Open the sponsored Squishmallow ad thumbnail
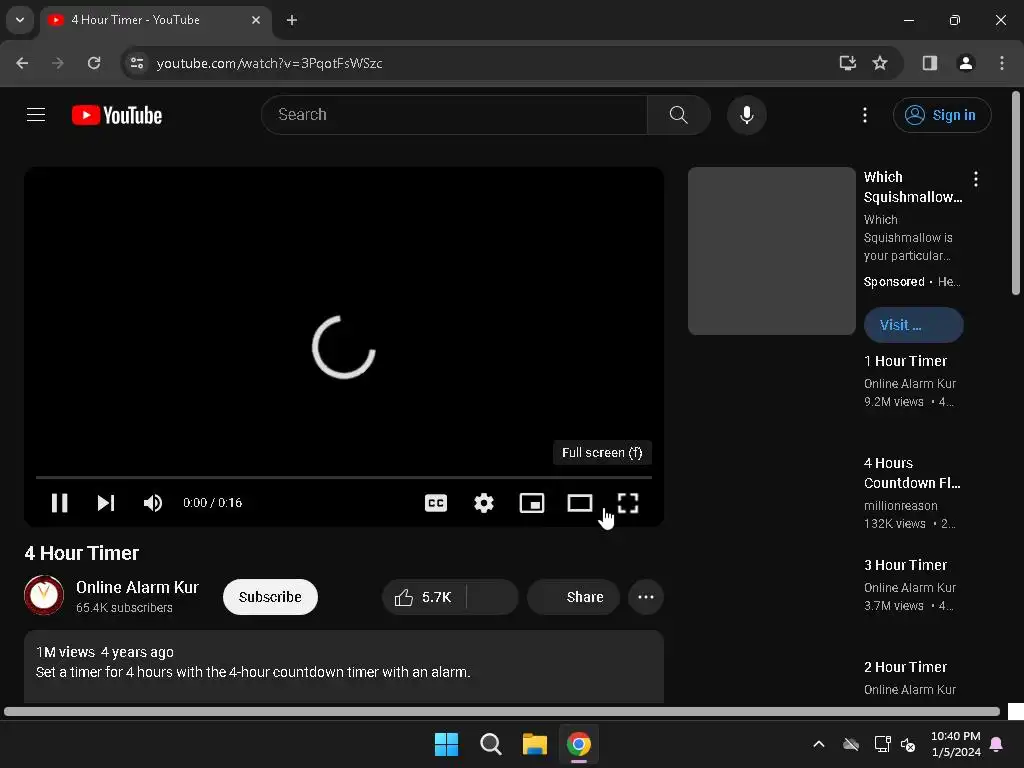1024x768 pixels. pos(772,251)
